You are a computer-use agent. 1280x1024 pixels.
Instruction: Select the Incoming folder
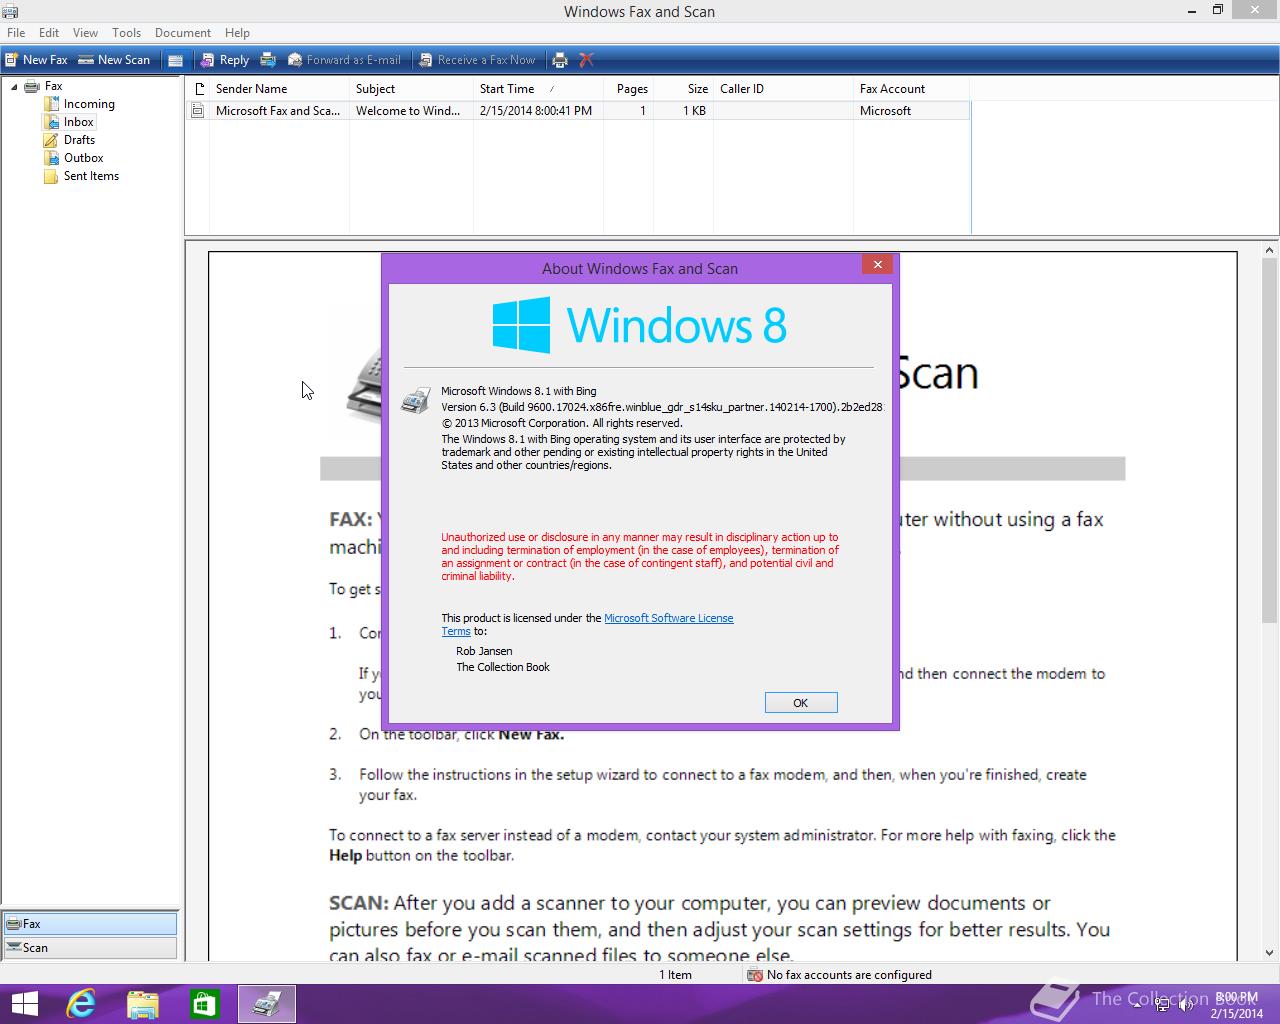click(89, 104)
